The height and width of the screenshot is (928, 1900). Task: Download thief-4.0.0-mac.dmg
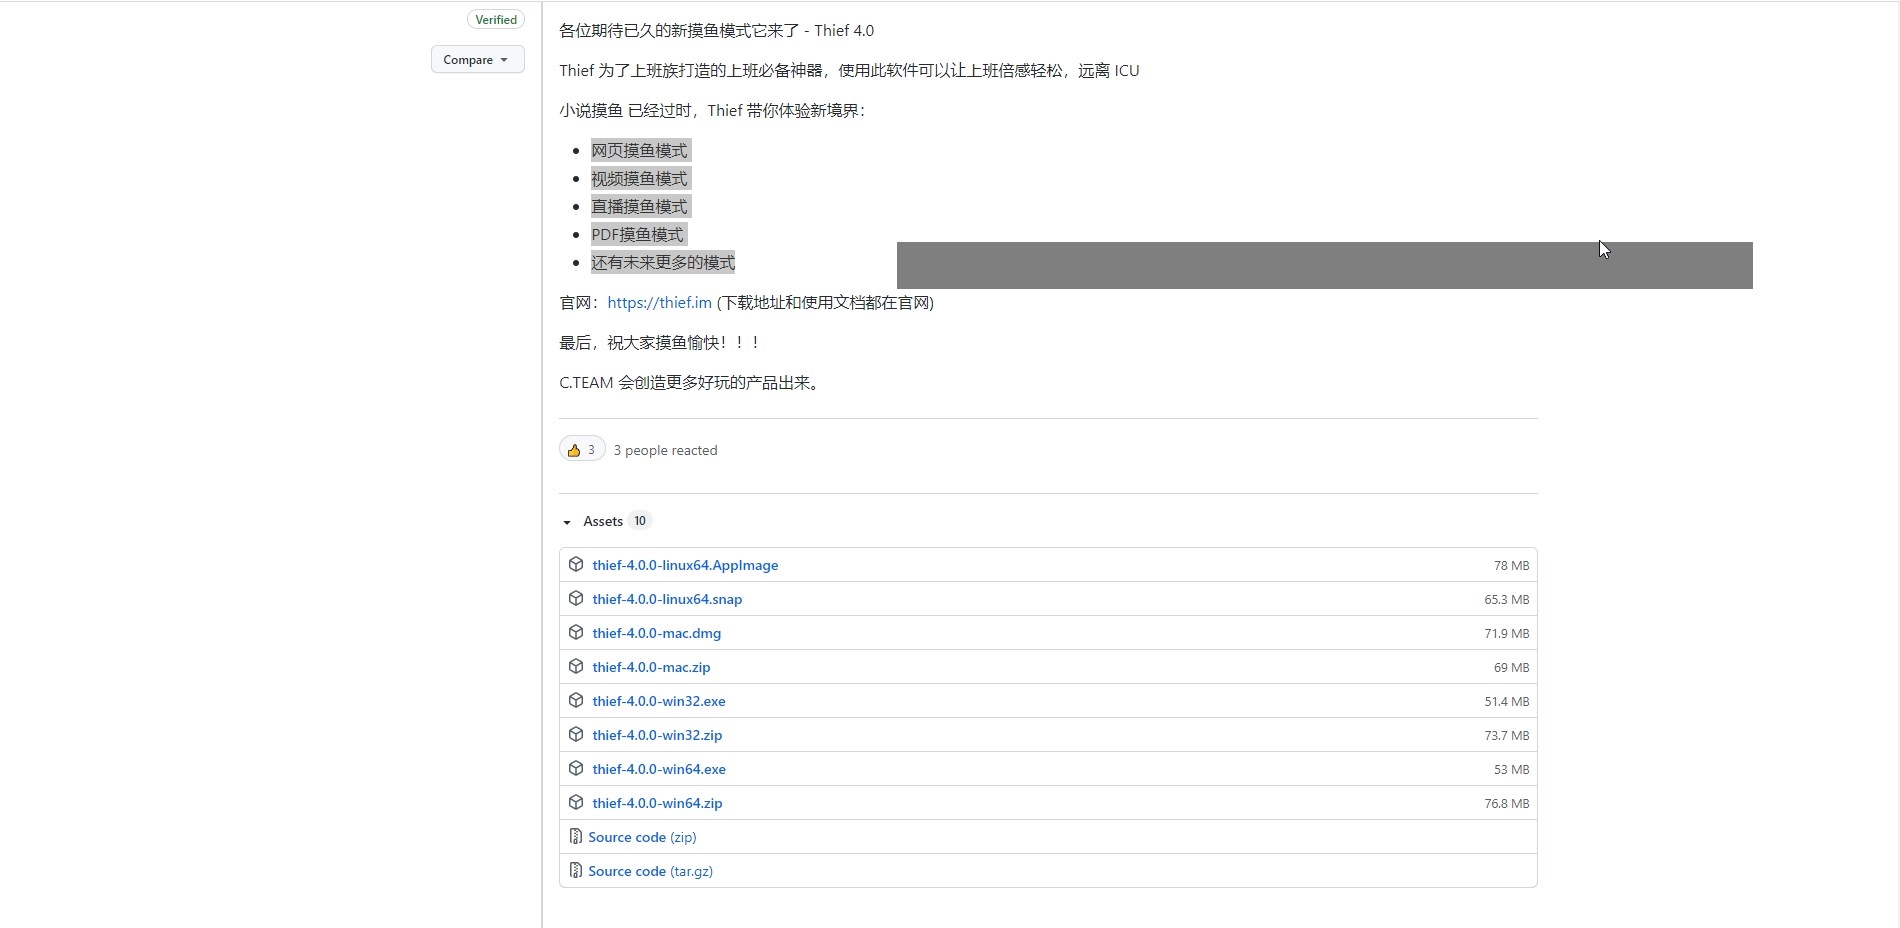[x=656, y=633]
